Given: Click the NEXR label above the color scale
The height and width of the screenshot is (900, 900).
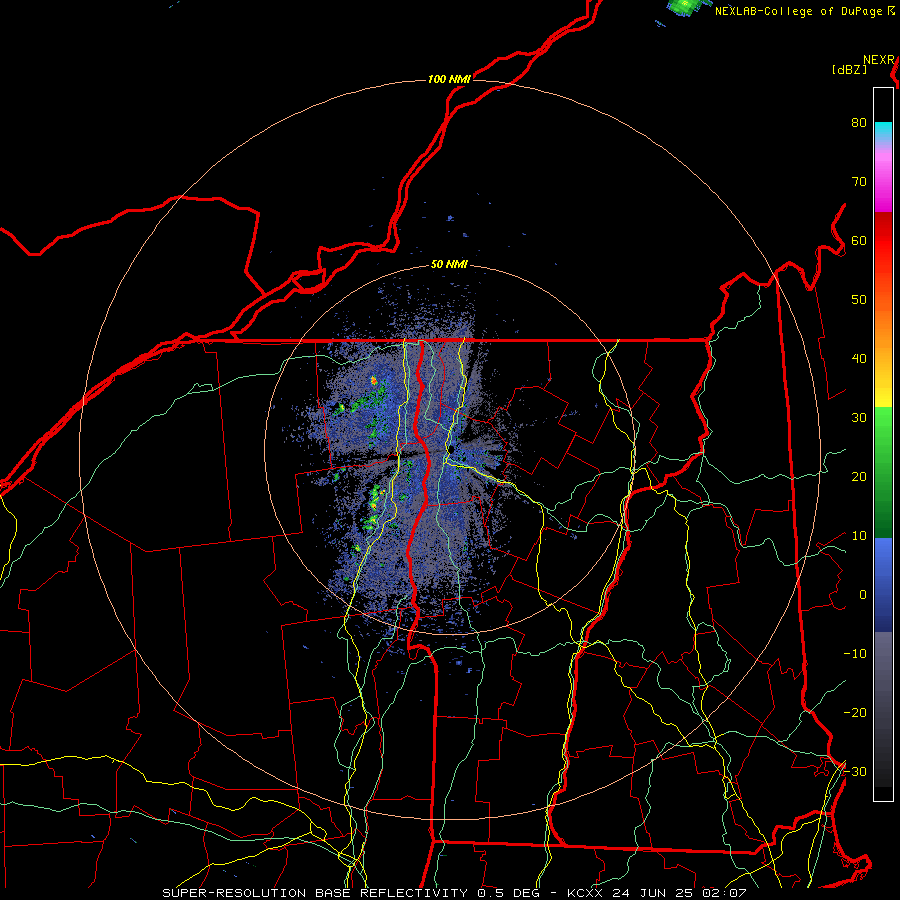Looking at the screenshot, I should click(x=879, y=60).
